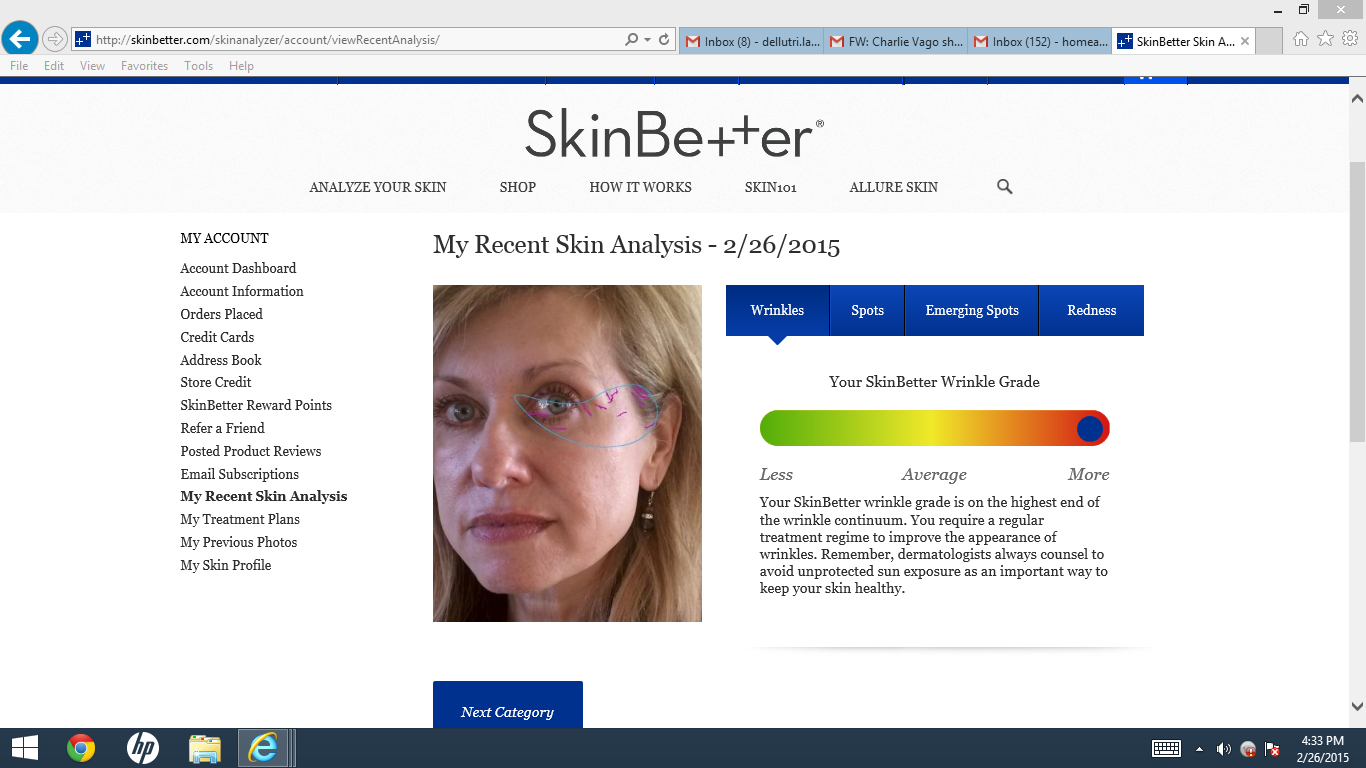Click the Action Center flag tray icon
Image resolution: width=1366 pixels, height=768 pixels.
1273,748
